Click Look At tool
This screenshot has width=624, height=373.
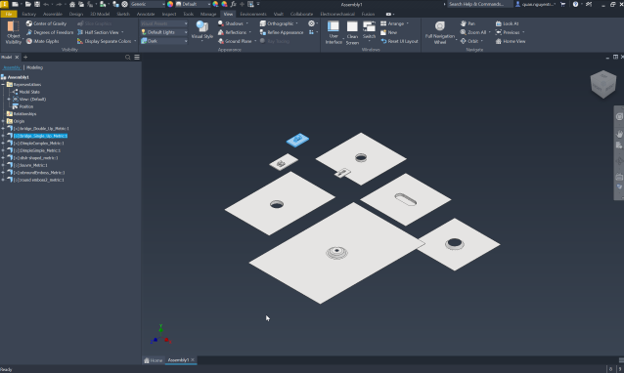click(x=507, y=23)
